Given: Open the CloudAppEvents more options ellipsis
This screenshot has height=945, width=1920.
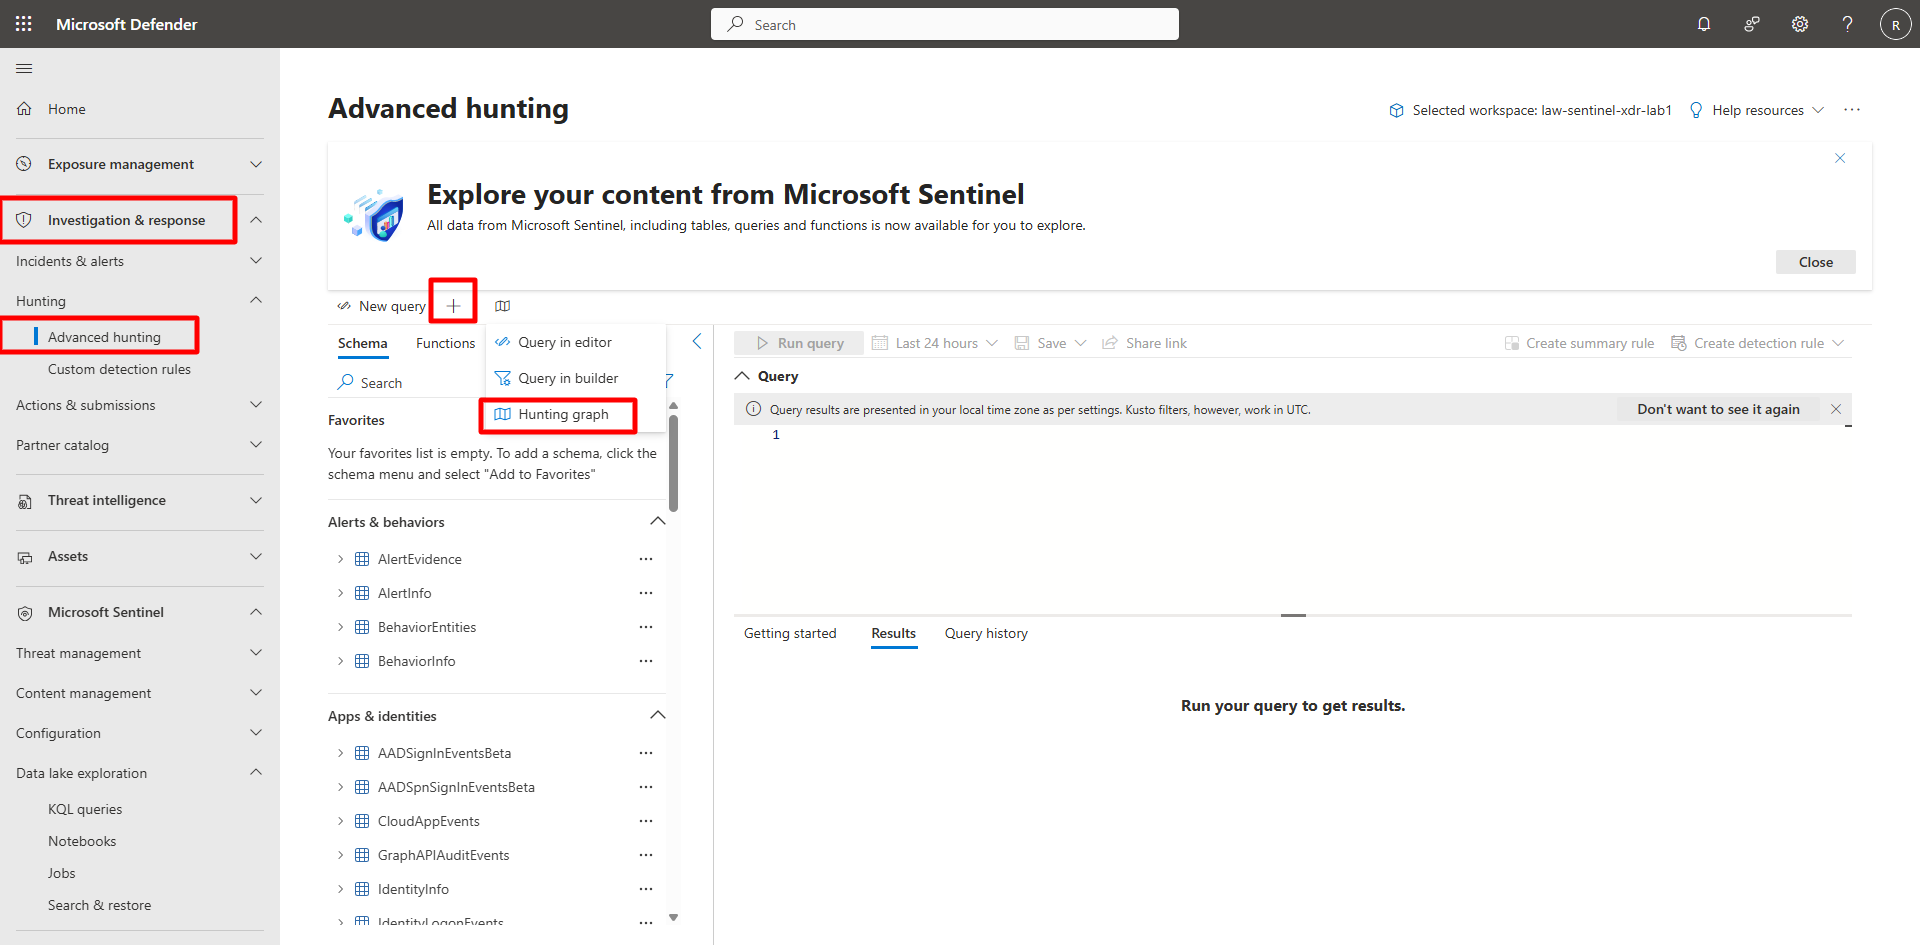Looking at the screenshot, I should (646, 821).
